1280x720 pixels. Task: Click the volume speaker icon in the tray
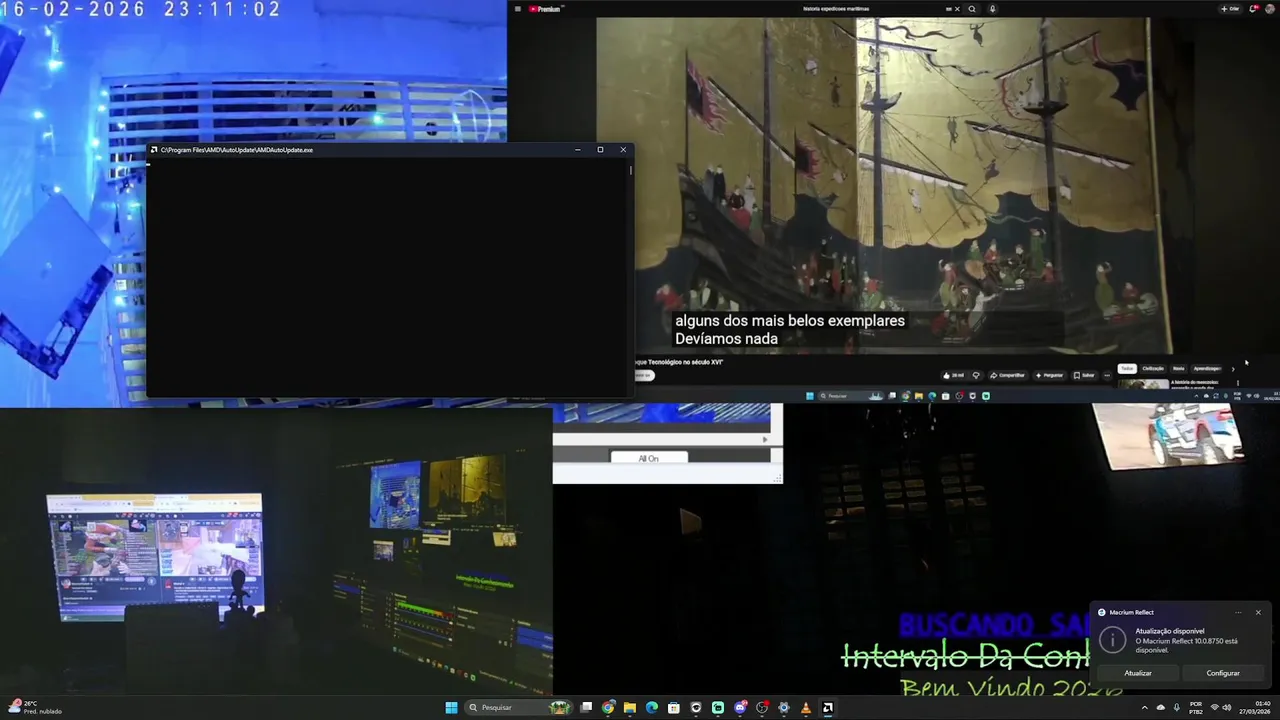point(1227,708)
